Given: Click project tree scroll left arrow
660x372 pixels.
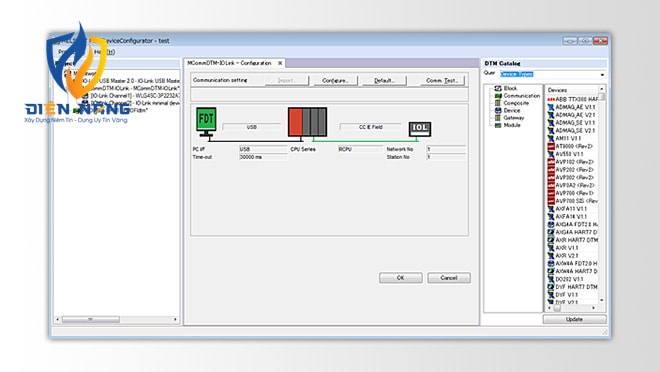Looking at the screenshot, I should (58, 320).
